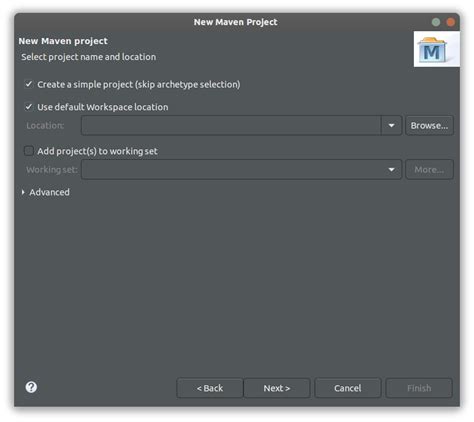Viewport: 474px width, 422px height.
Task: Click inside the Working set combo field
Action: (241, 169)
